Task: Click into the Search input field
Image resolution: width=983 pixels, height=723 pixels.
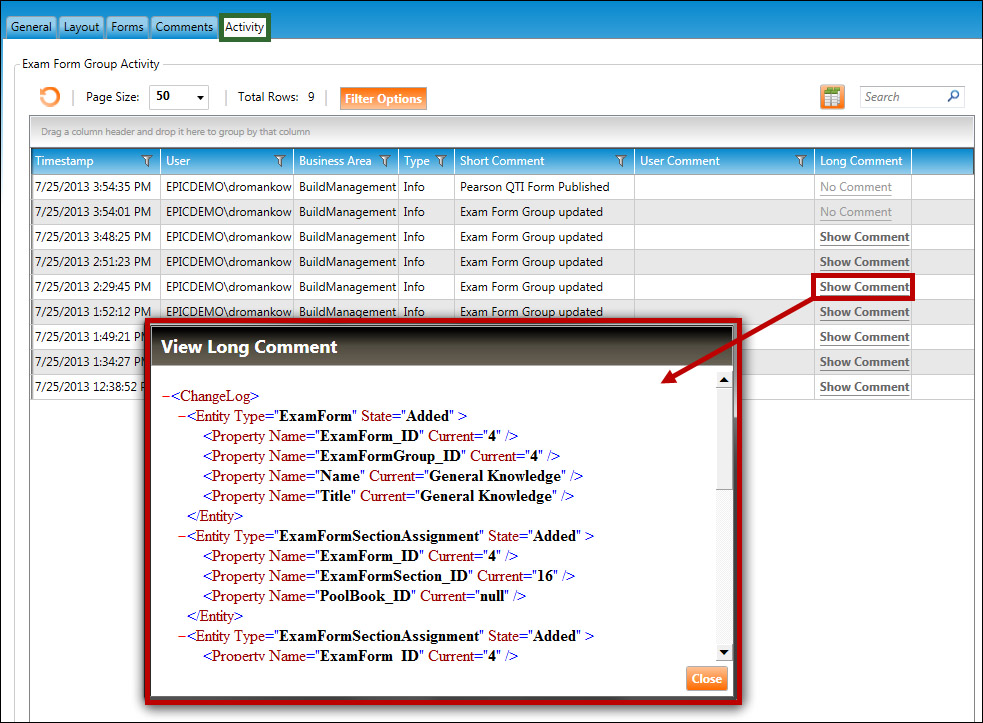Action: 902,97
